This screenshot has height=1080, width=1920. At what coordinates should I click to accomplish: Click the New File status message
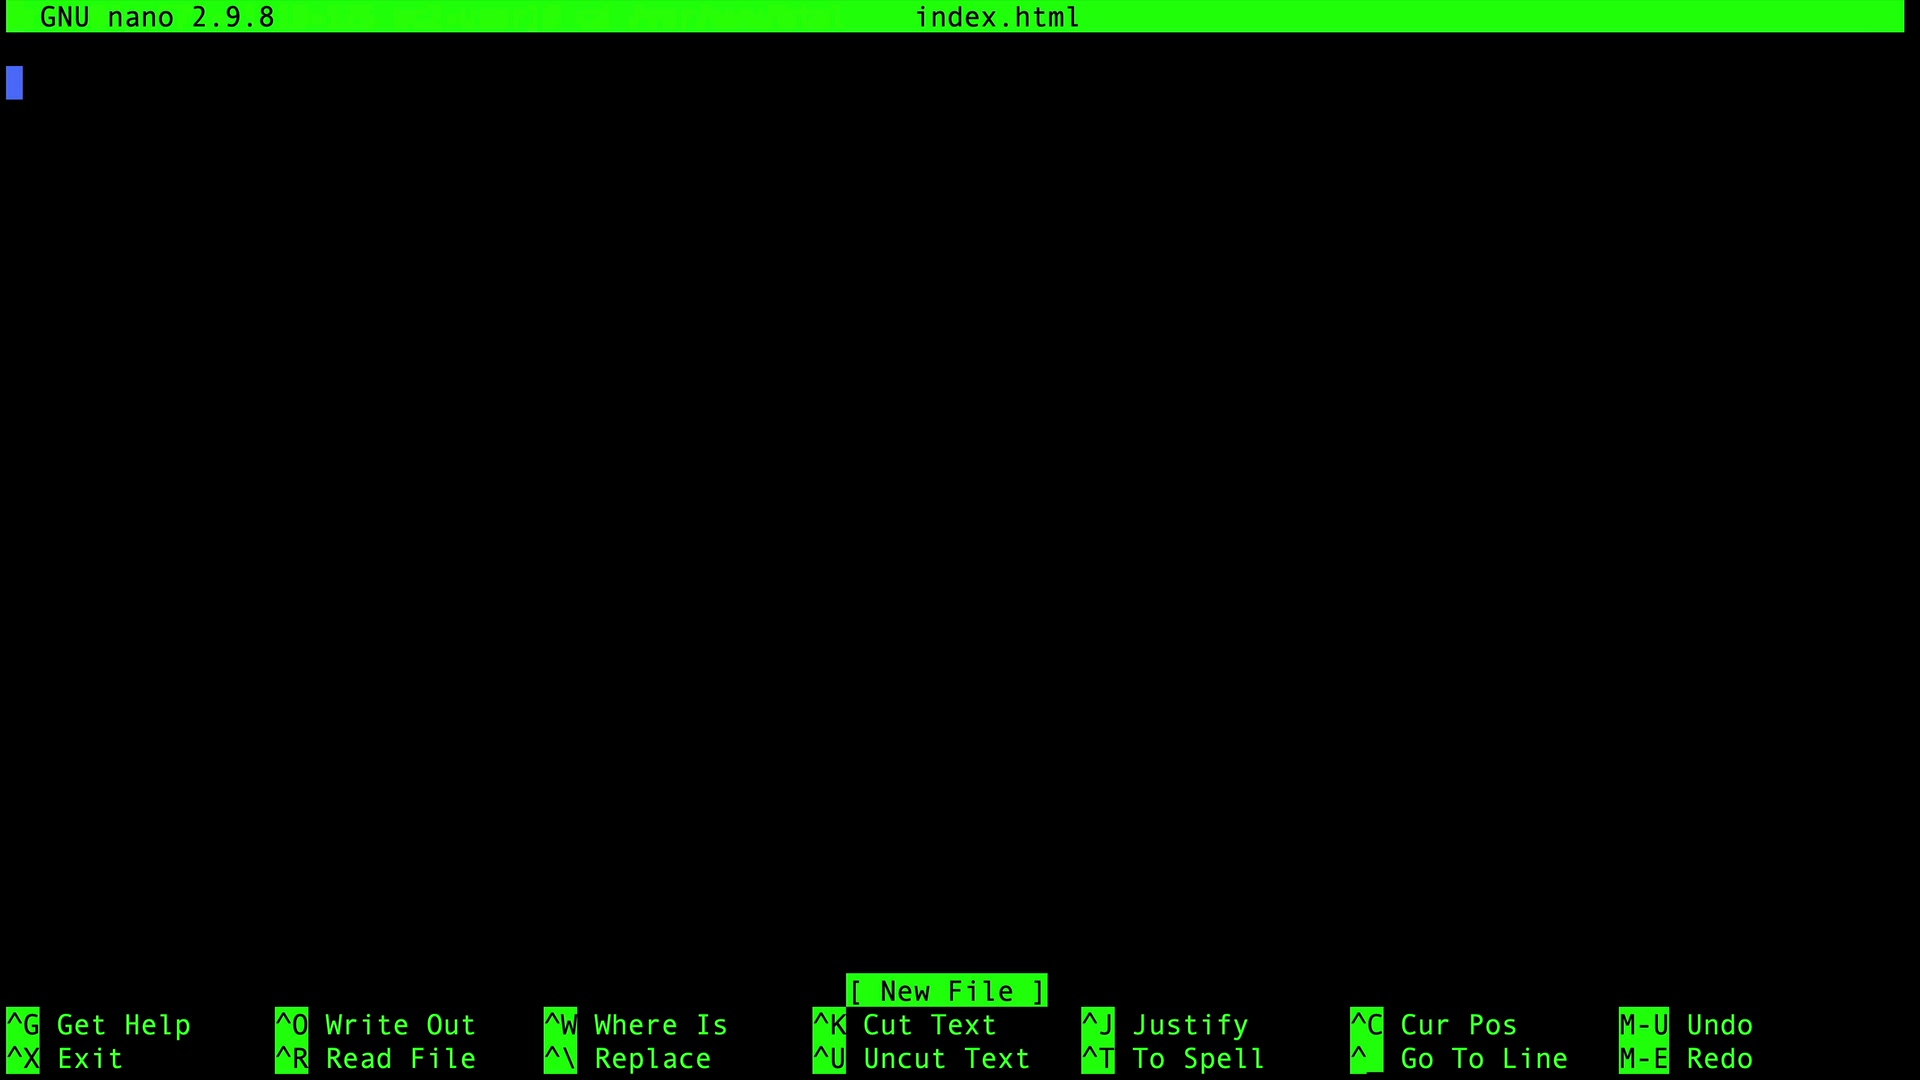946,991
